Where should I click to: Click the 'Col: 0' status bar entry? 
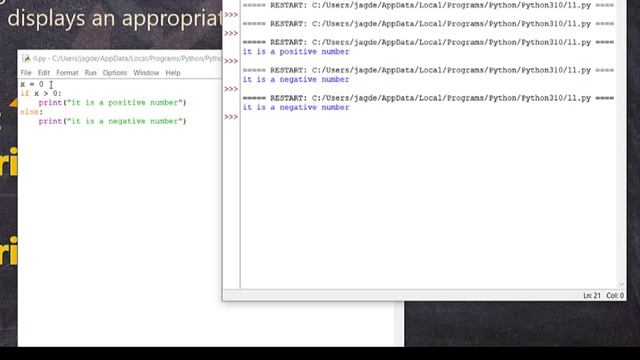pyautogui.click(x=615, y=296)
